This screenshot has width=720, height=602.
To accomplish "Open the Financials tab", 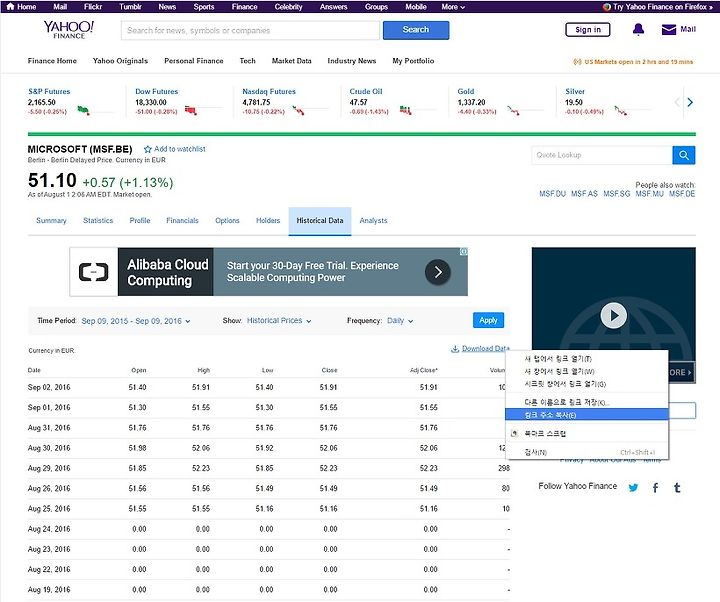I will point(182,220).
